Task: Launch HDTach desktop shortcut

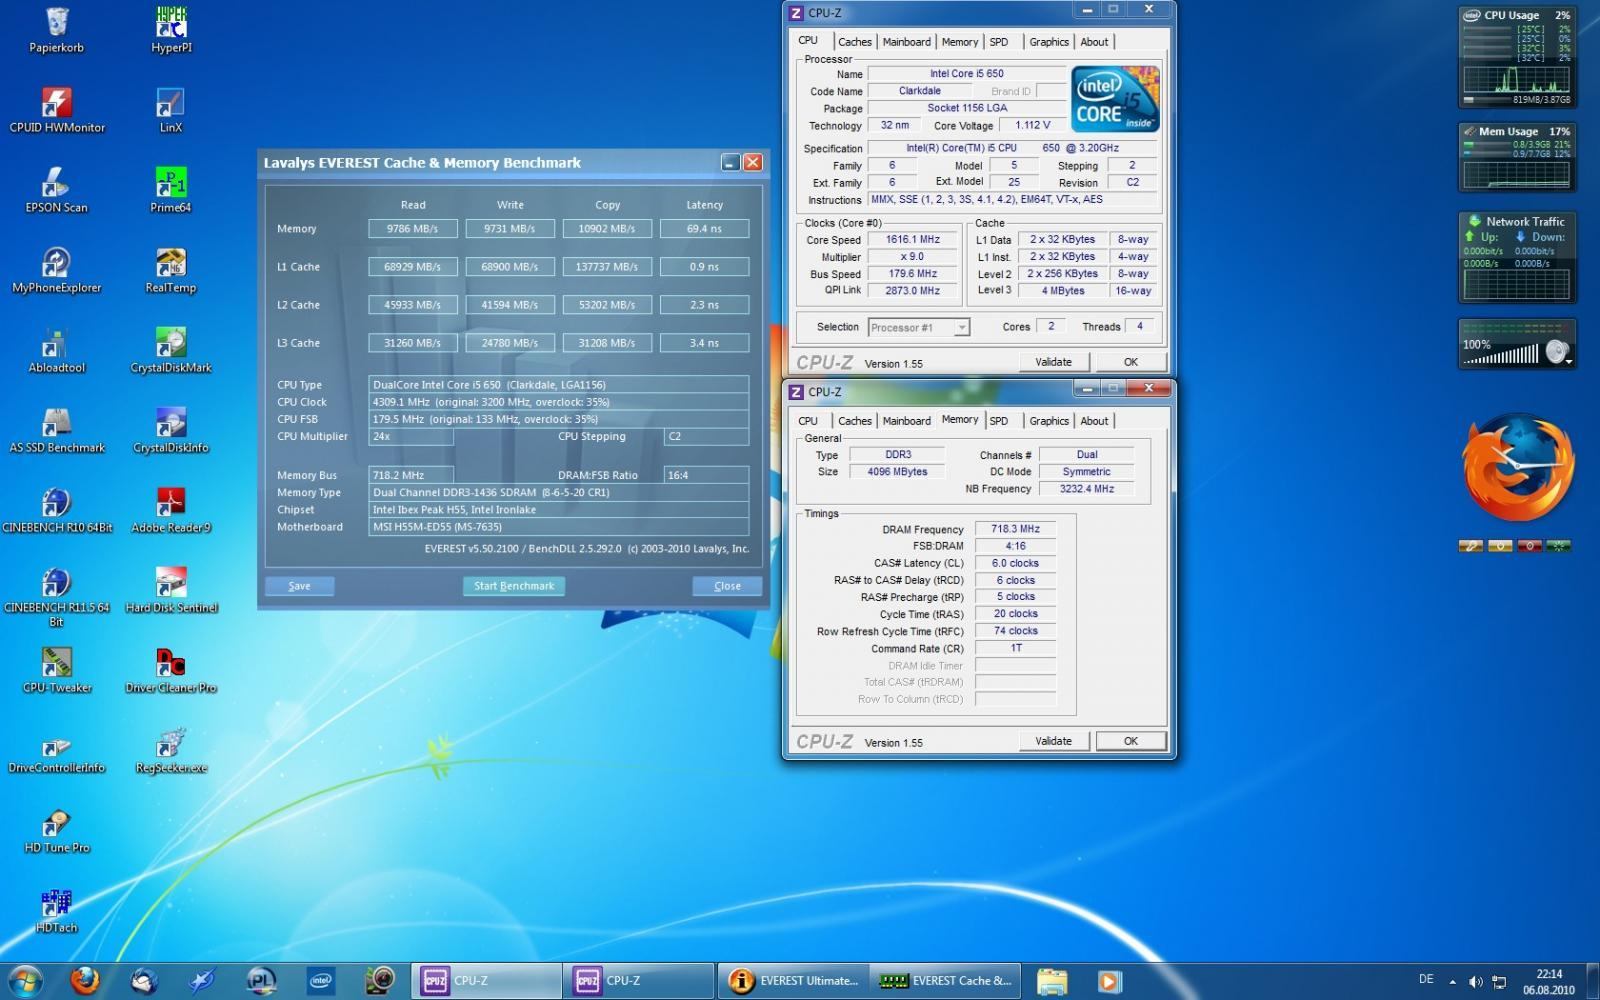Action: coord(56,910)
